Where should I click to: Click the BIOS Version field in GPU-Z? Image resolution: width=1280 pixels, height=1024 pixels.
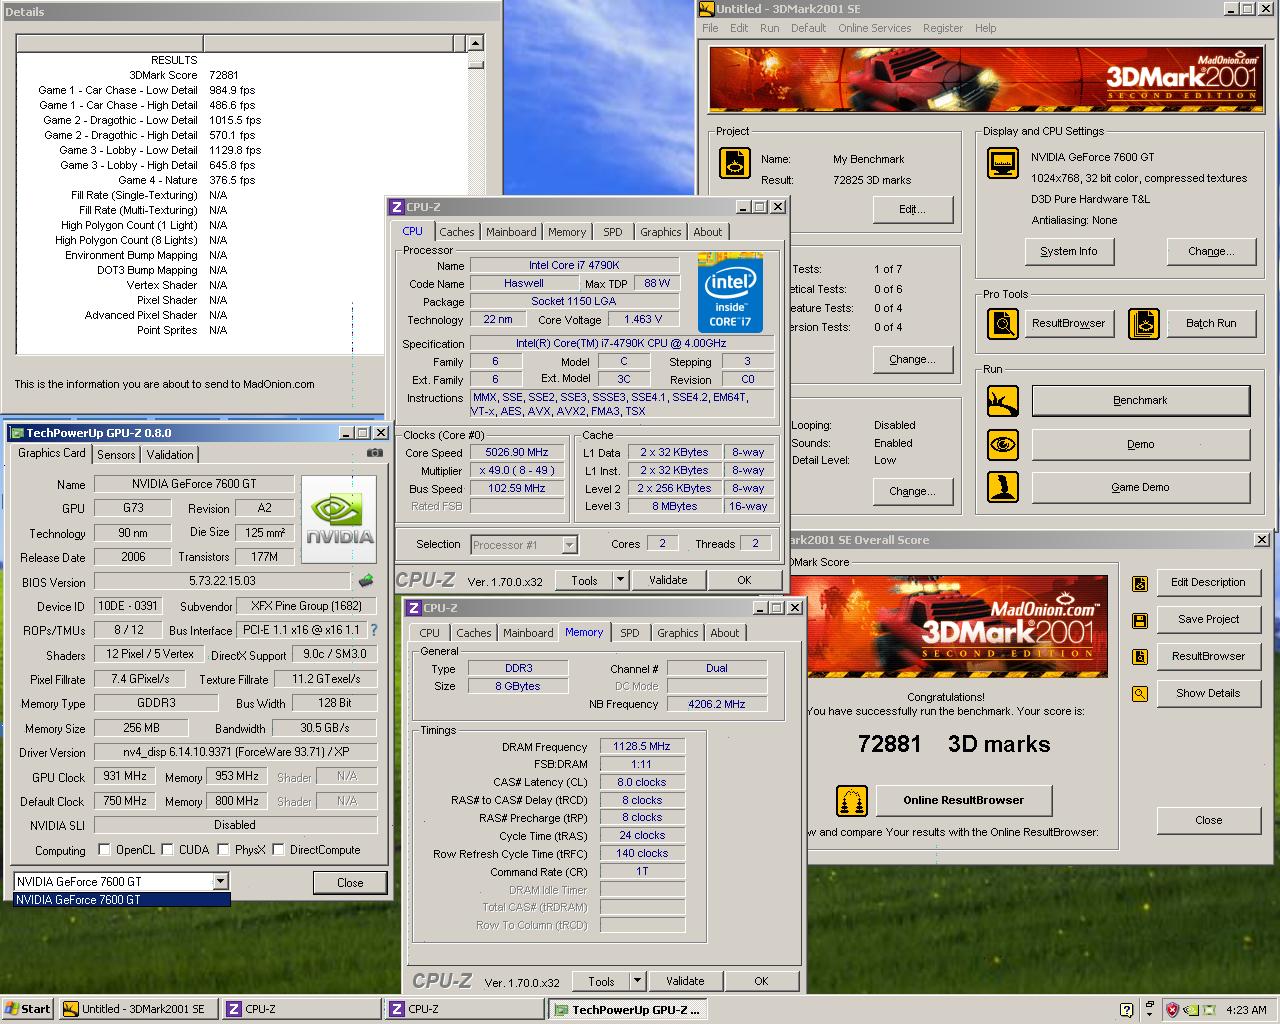pyautogui.click(x=222, y=581)
